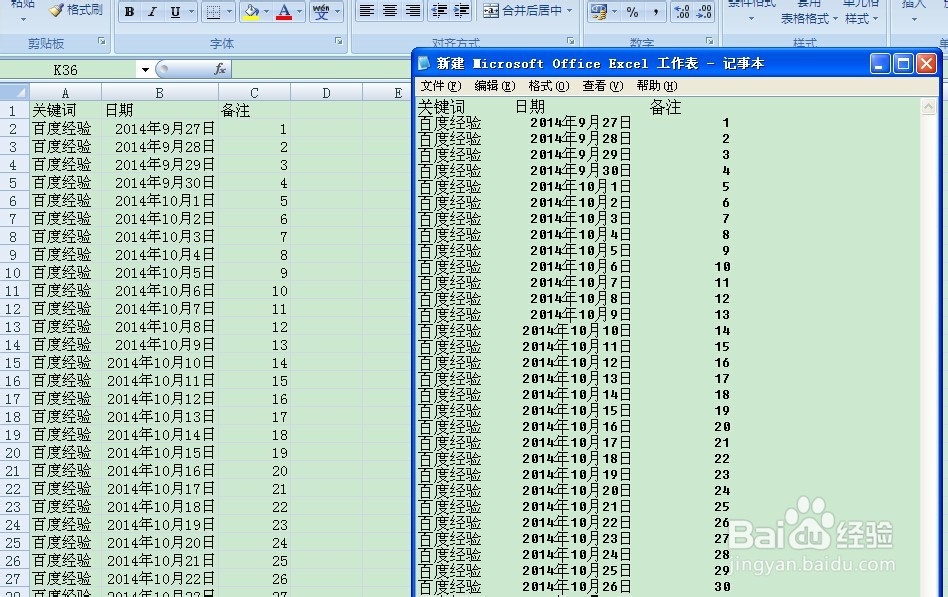The height and width of the screenshot is (597, 948).
Task: Open Notepad 格式(O) menu
Action: 548,86
